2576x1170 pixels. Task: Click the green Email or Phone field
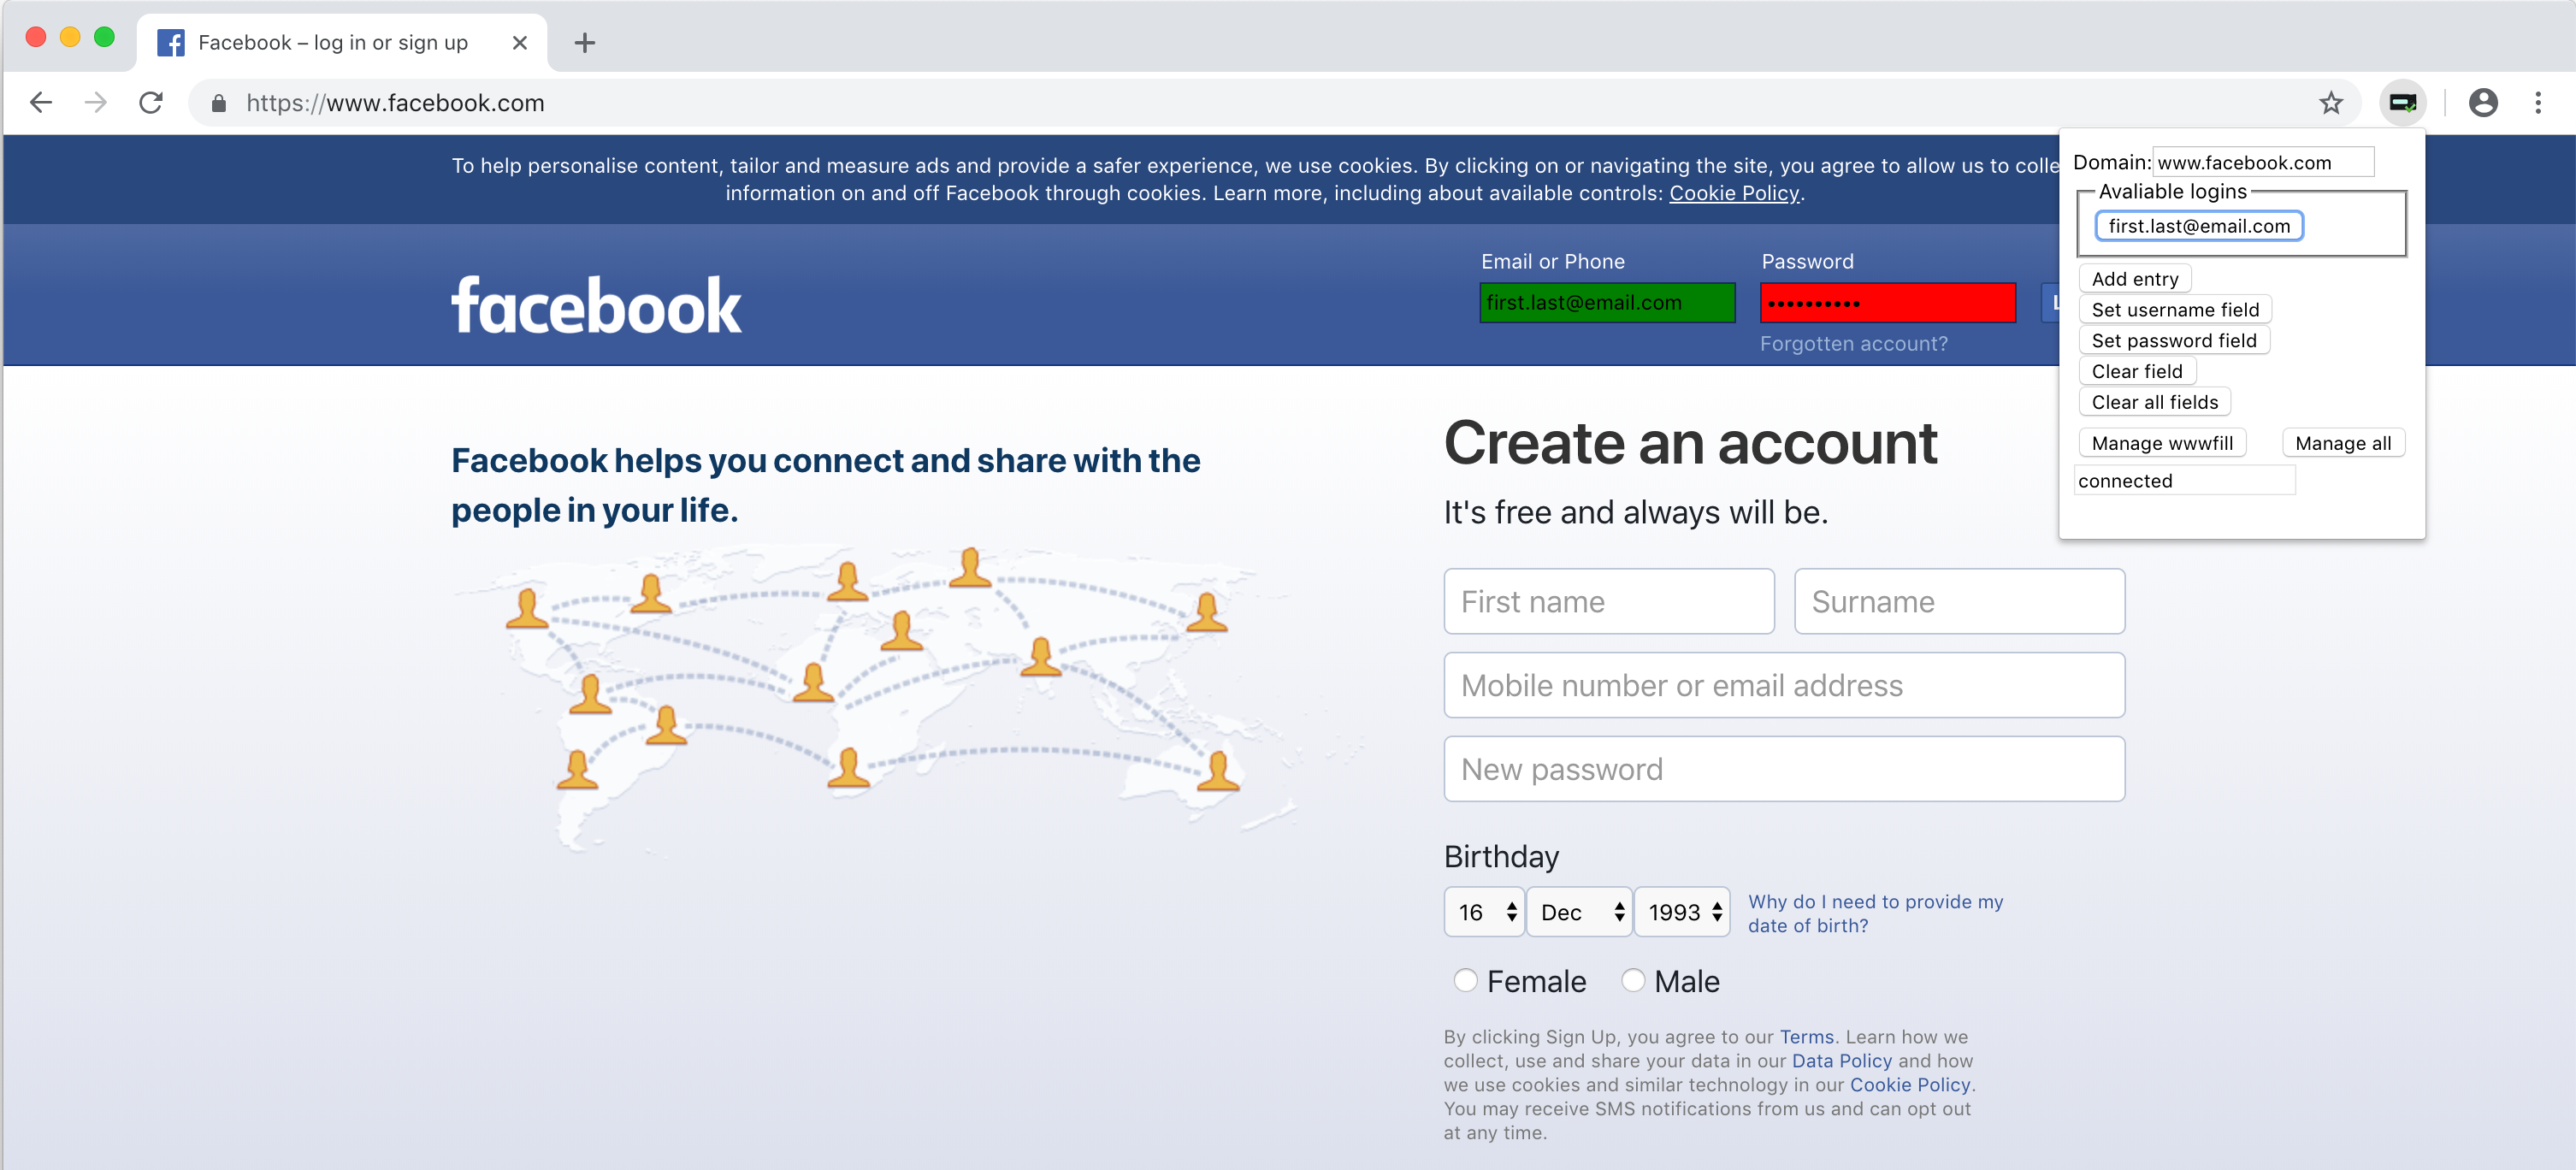(1607, 303)
